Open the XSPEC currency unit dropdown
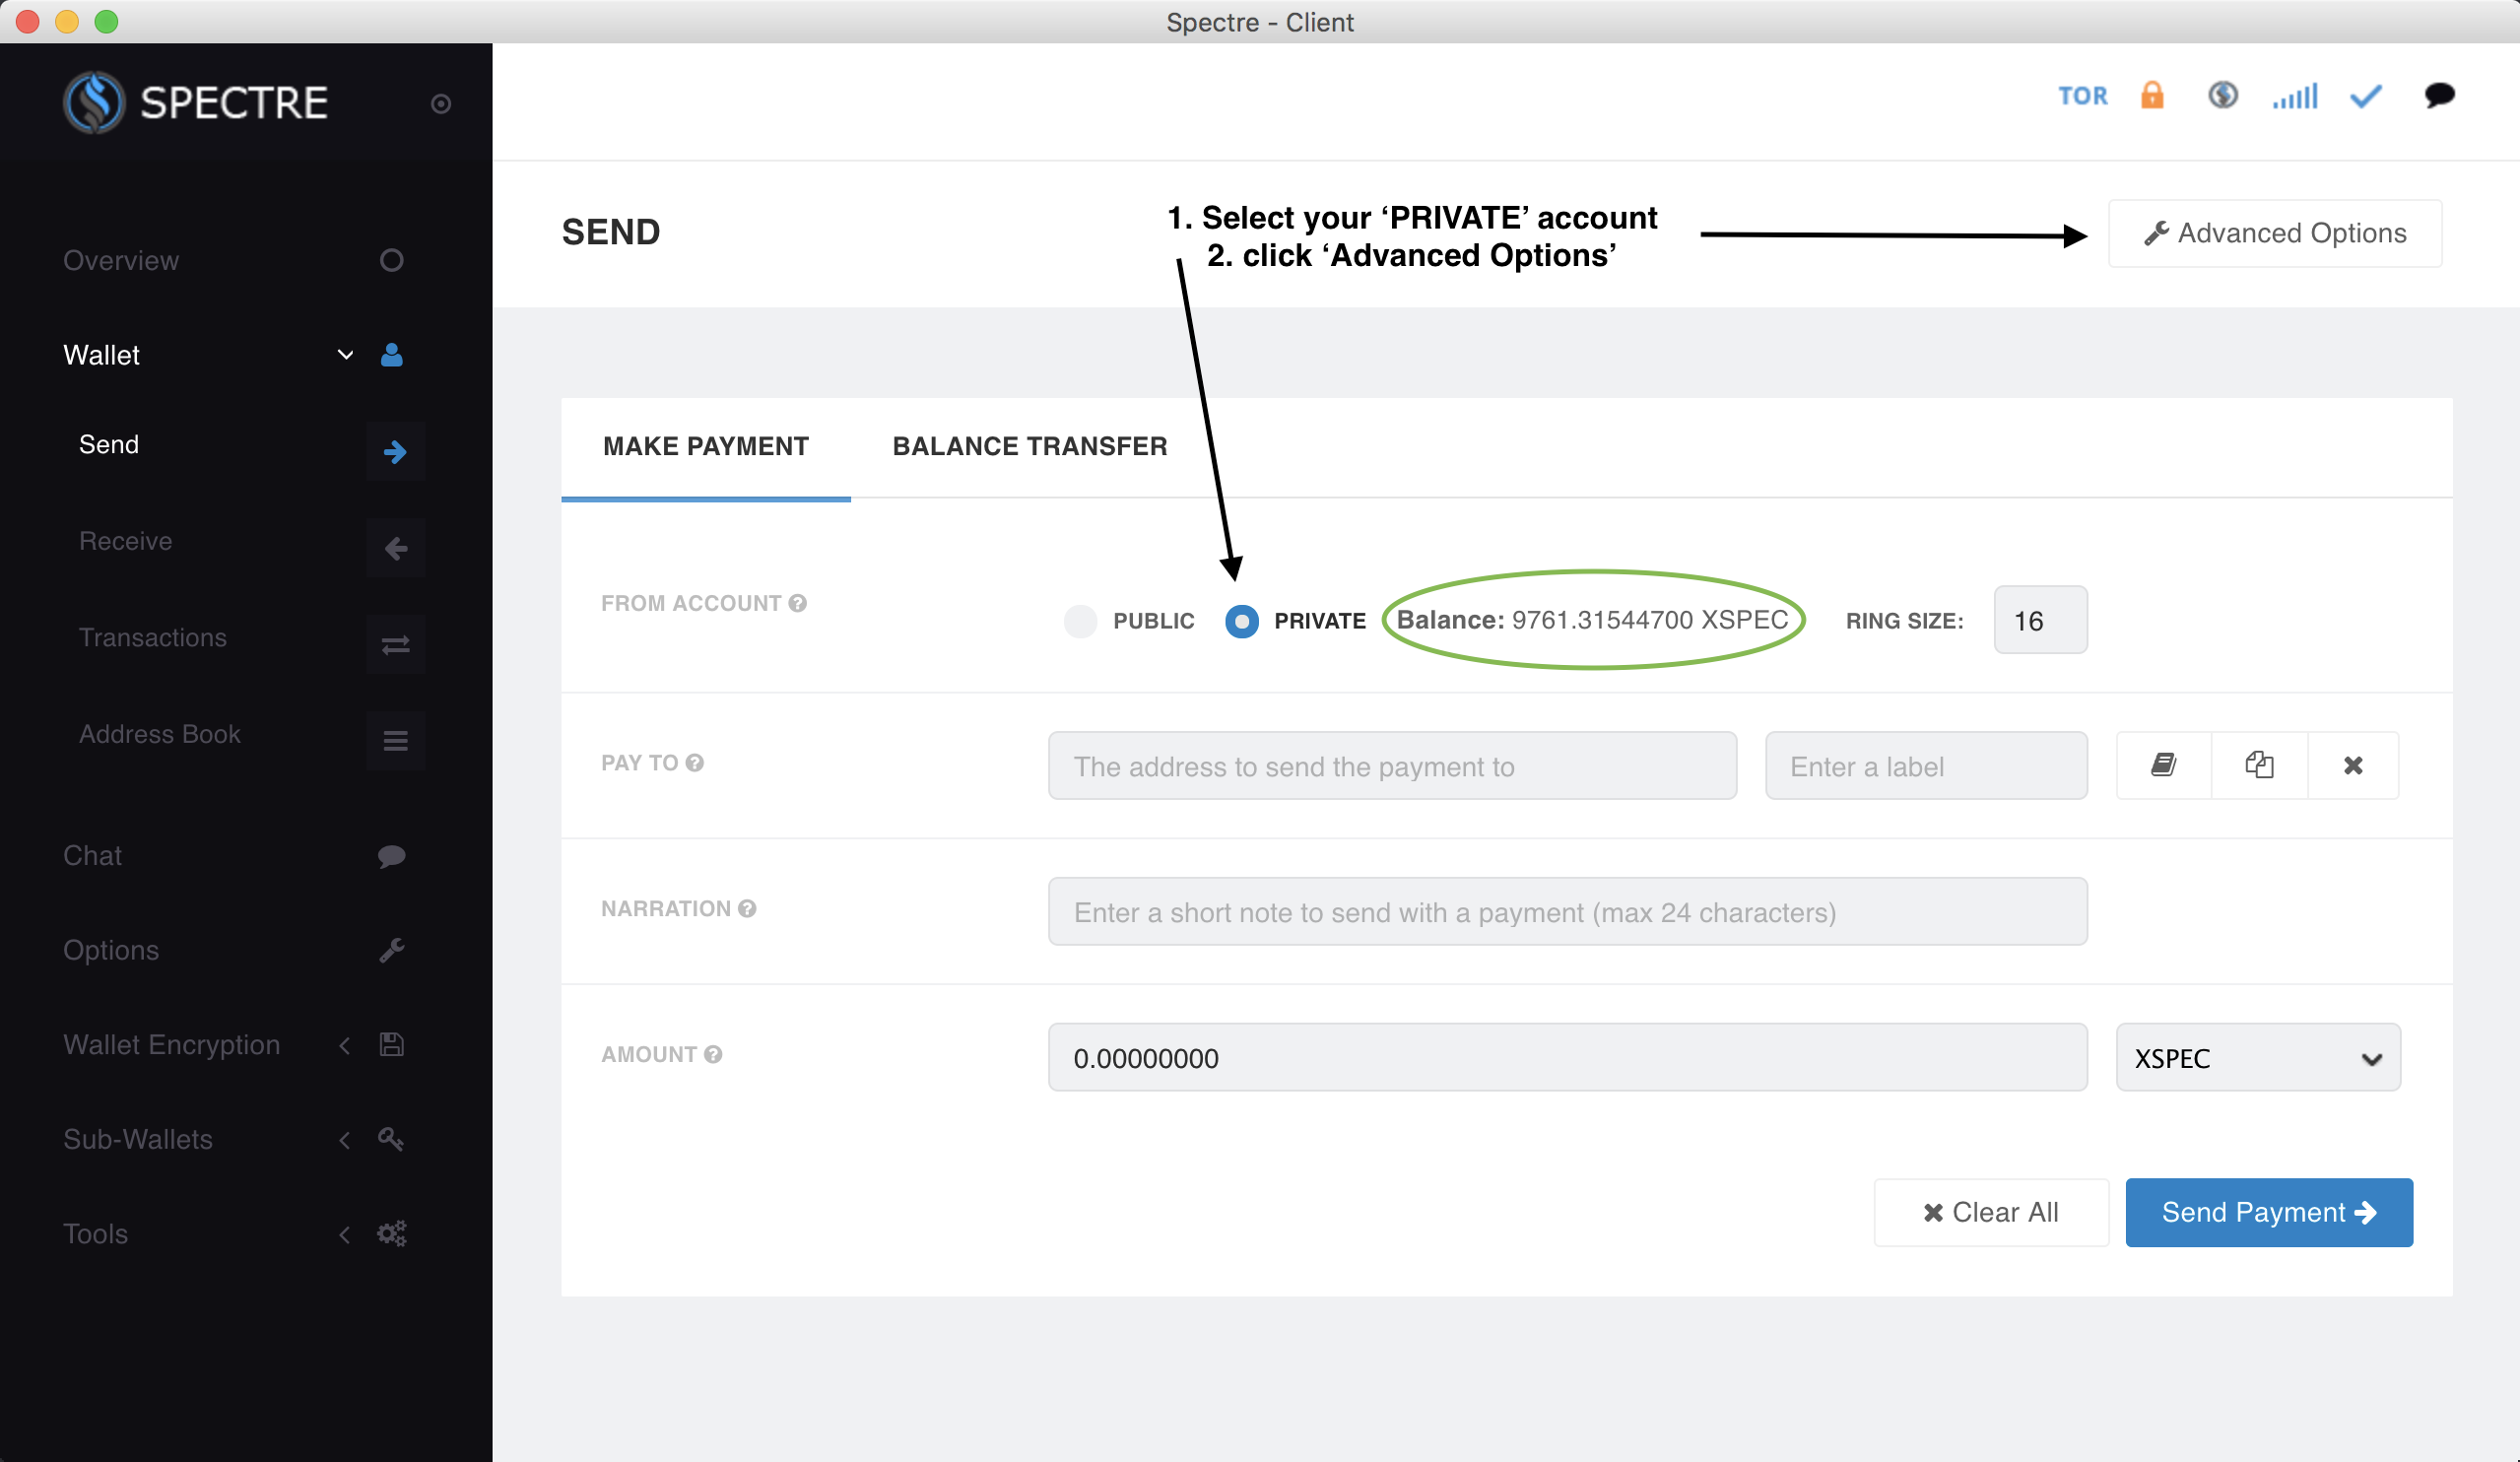The height and width of the screenshot is (1462, 2520). pyautogui.click(x=2258, y=1057)
